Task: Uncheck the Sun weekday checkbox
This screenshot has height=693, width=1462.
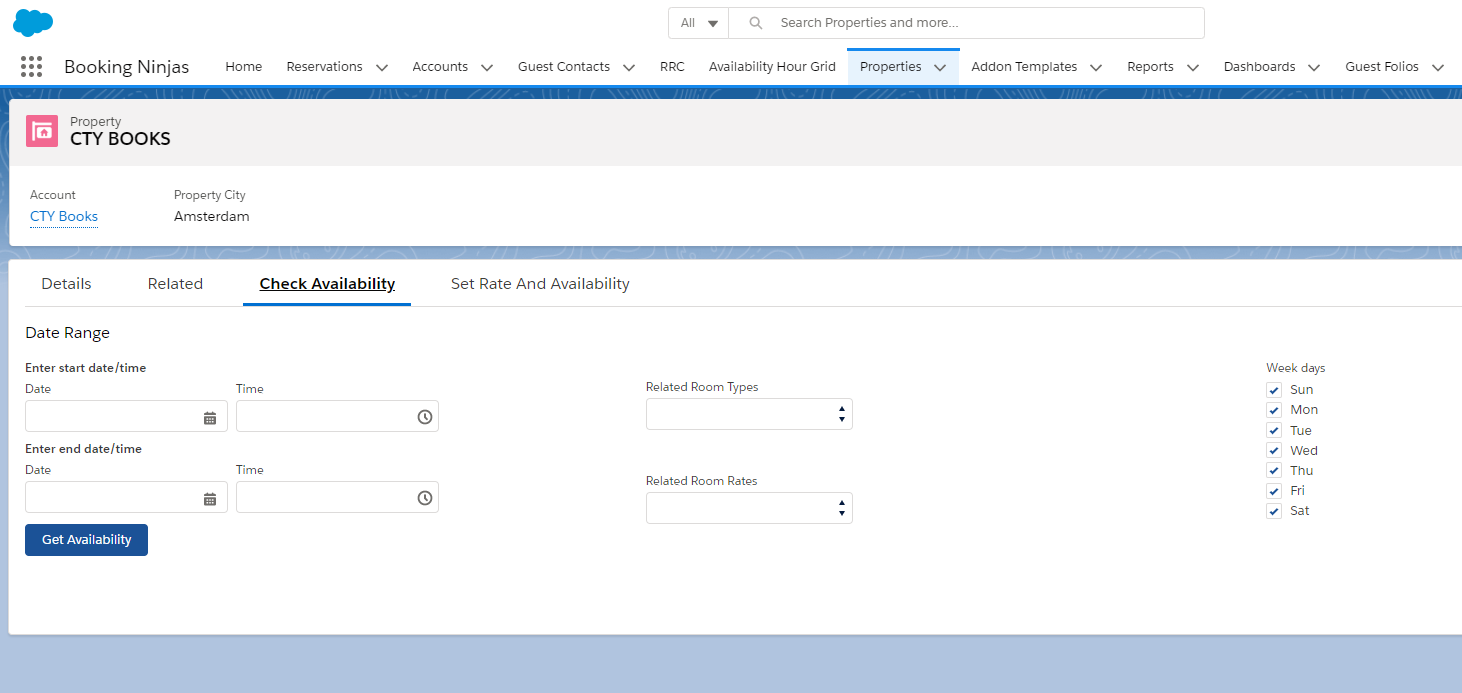Action: [x=1274, y=390]
